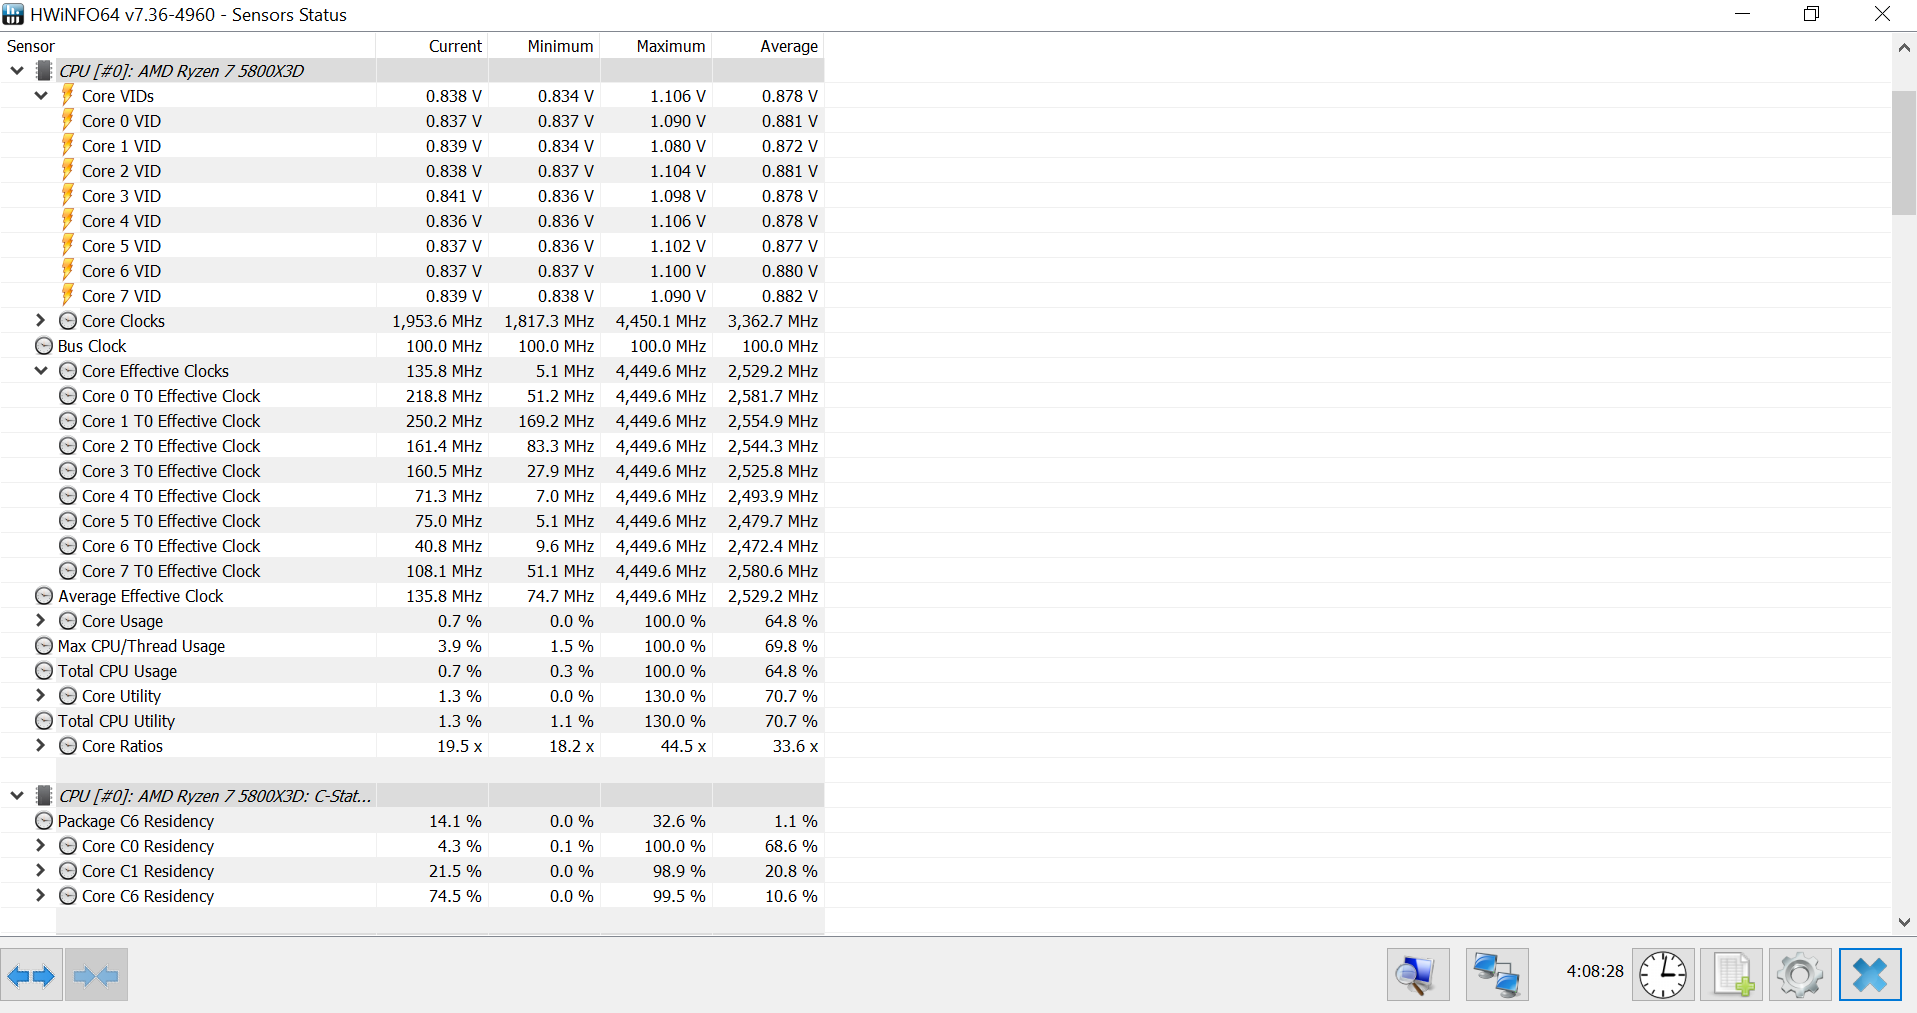Viewport: 1917px width, 1013px height.
Task: Click the Current column header
Action: 432,46
